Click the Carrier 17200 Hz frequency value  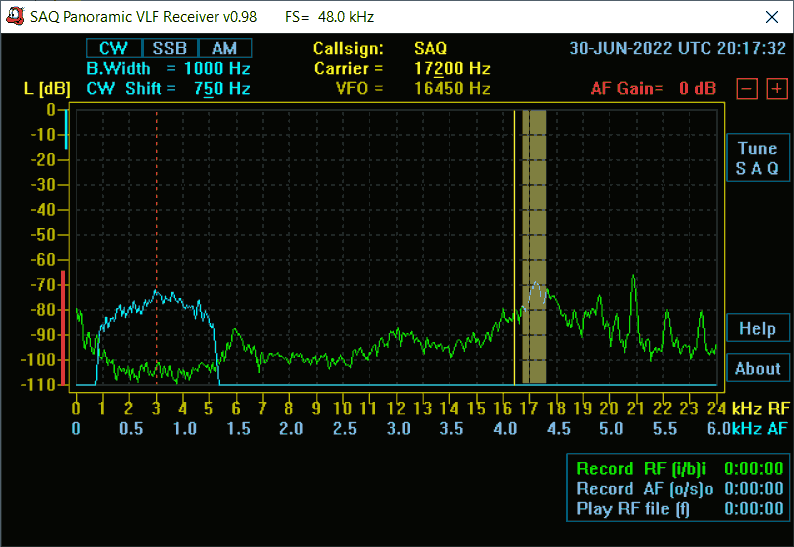pyautogui.click(x=452, y=69)
